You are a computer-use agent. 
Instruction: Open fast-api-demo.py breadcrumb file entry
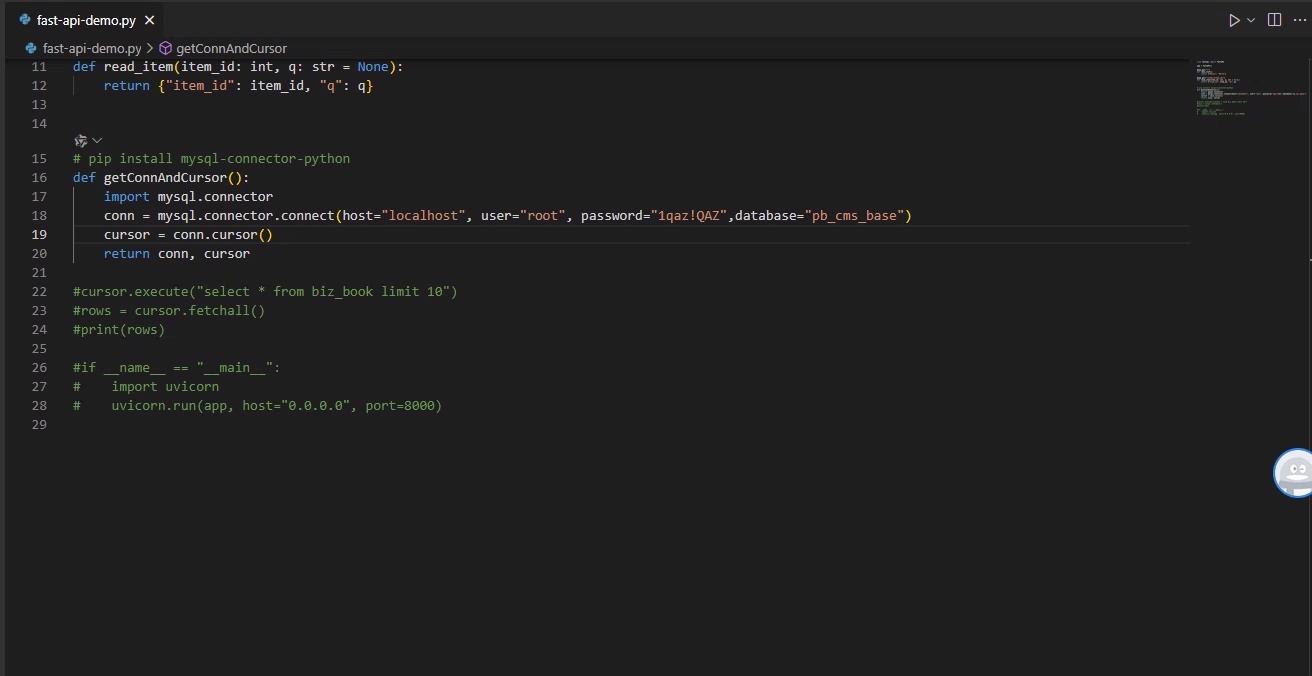[91, 48]
